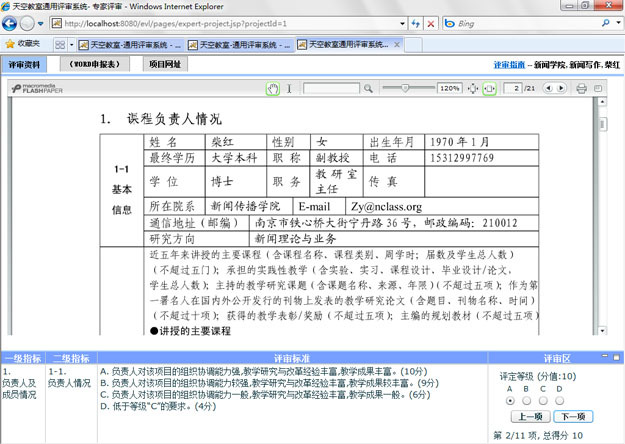Click criterion A text (10分)
The width and height of the screenshot is (625, 444).
pyautogui.click(x=263, y=371)
